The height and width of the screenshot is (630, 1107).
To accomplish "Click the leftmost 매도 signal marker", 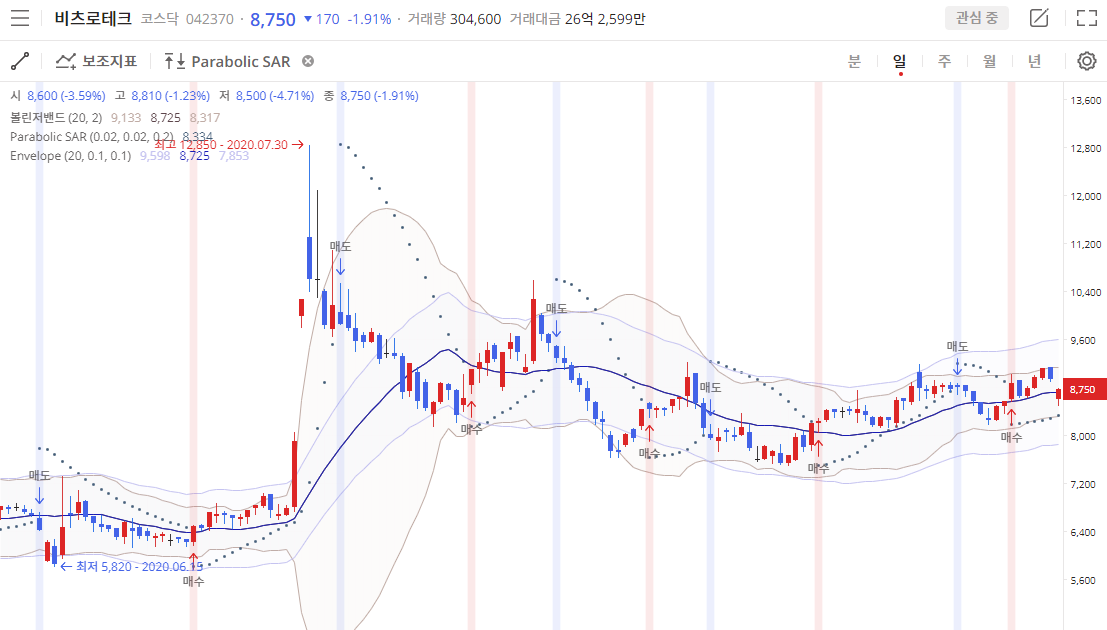I will click(40, 476).
